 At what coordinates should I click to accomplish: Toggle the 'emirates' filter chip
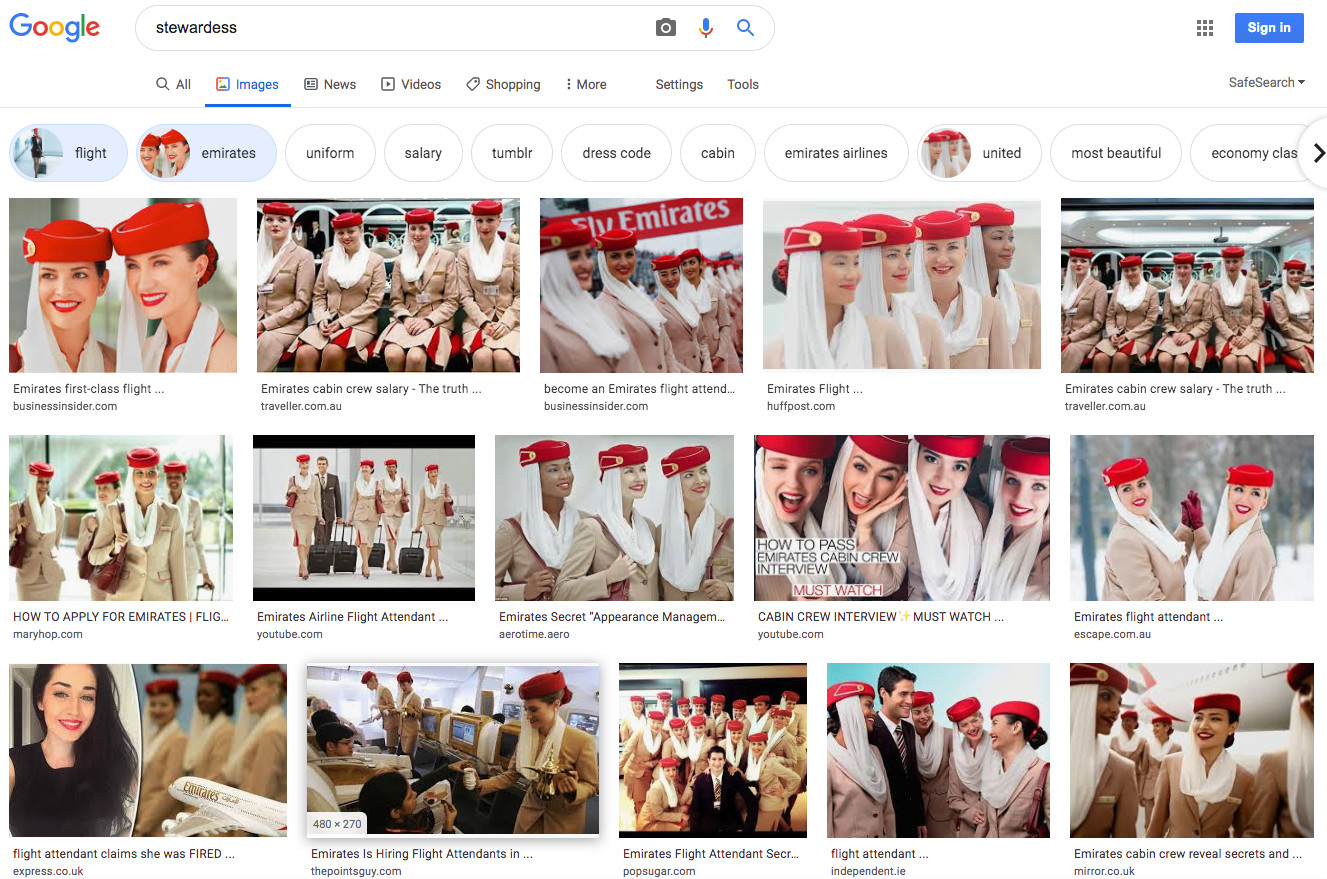[x=206, y=153]
